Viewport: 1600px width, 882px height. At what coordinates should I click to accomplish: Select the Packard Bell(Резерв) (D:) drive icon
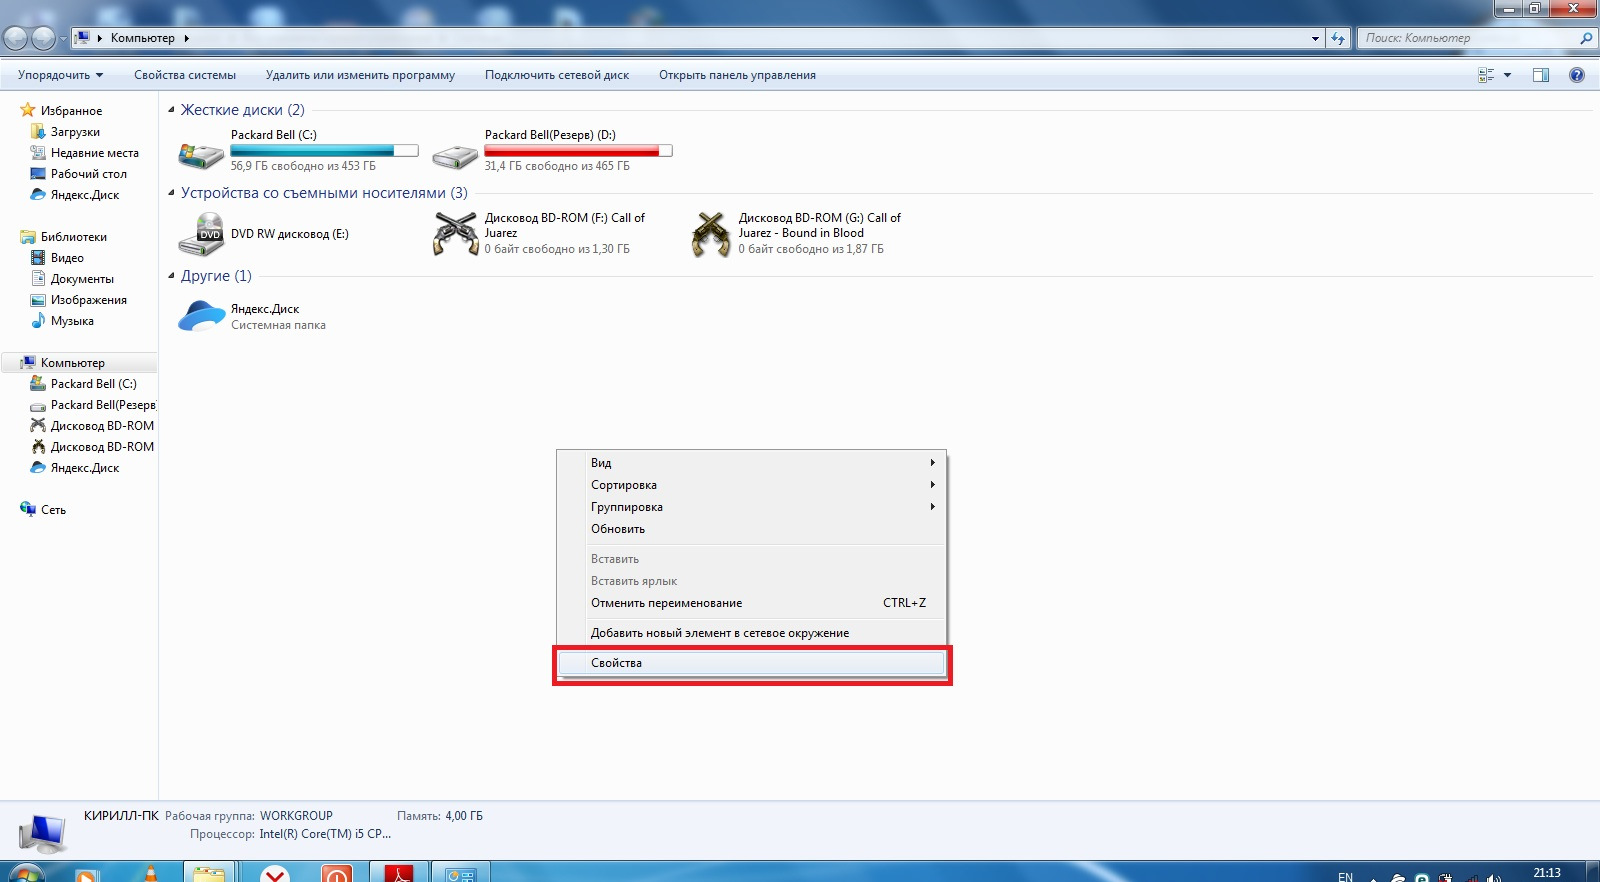[455, 155]
